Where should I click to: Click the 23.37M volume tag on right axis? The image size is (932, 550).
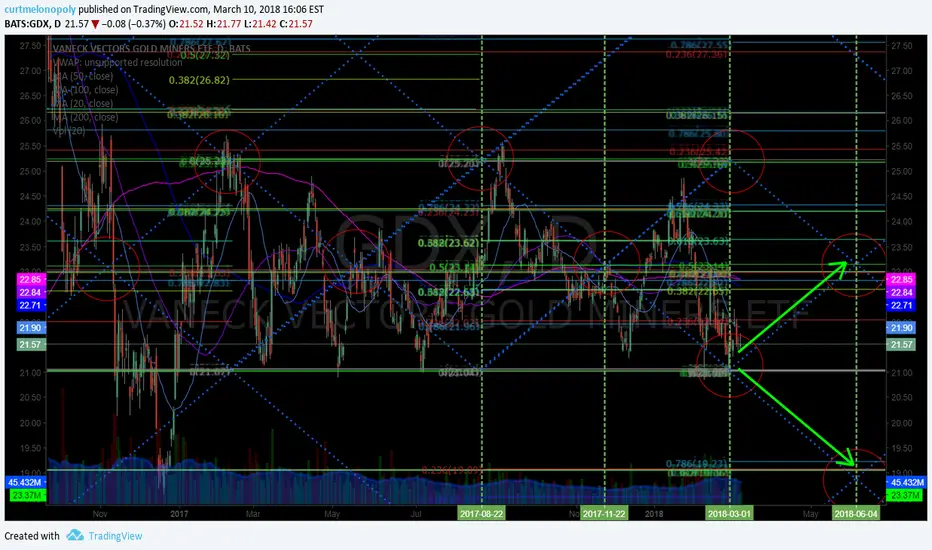click(906, 495)
